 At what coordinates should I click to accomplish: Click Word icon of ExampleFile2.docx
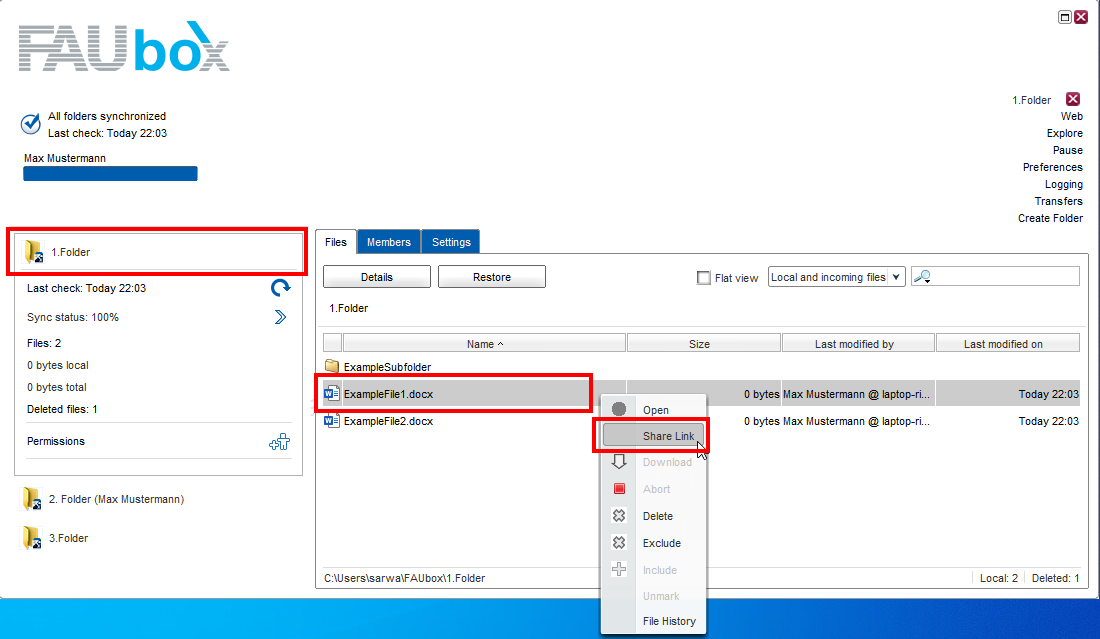332,421
